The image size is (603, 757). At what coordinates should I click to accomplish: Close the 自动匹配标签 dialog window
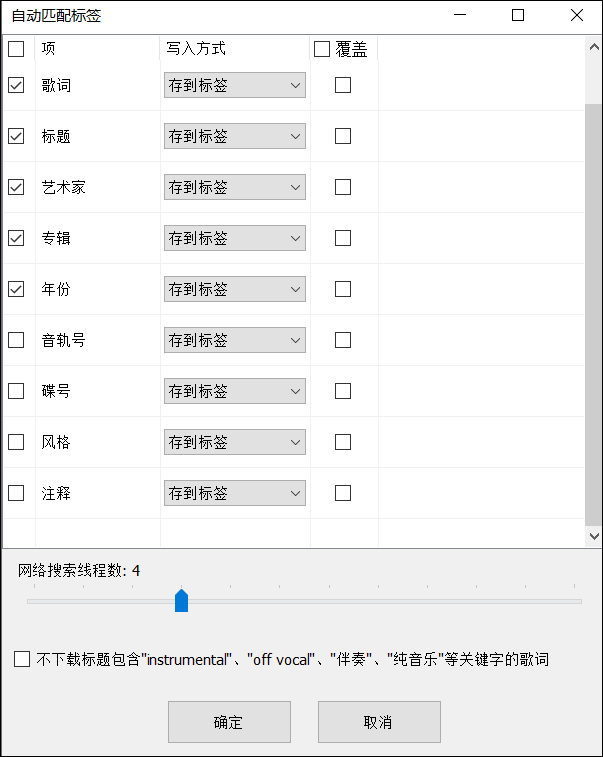click(x=577, y=15)
